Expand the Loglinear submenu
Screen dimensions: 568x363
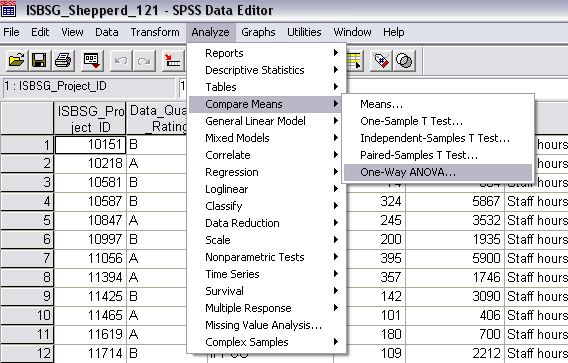click(x=267, y=189)
